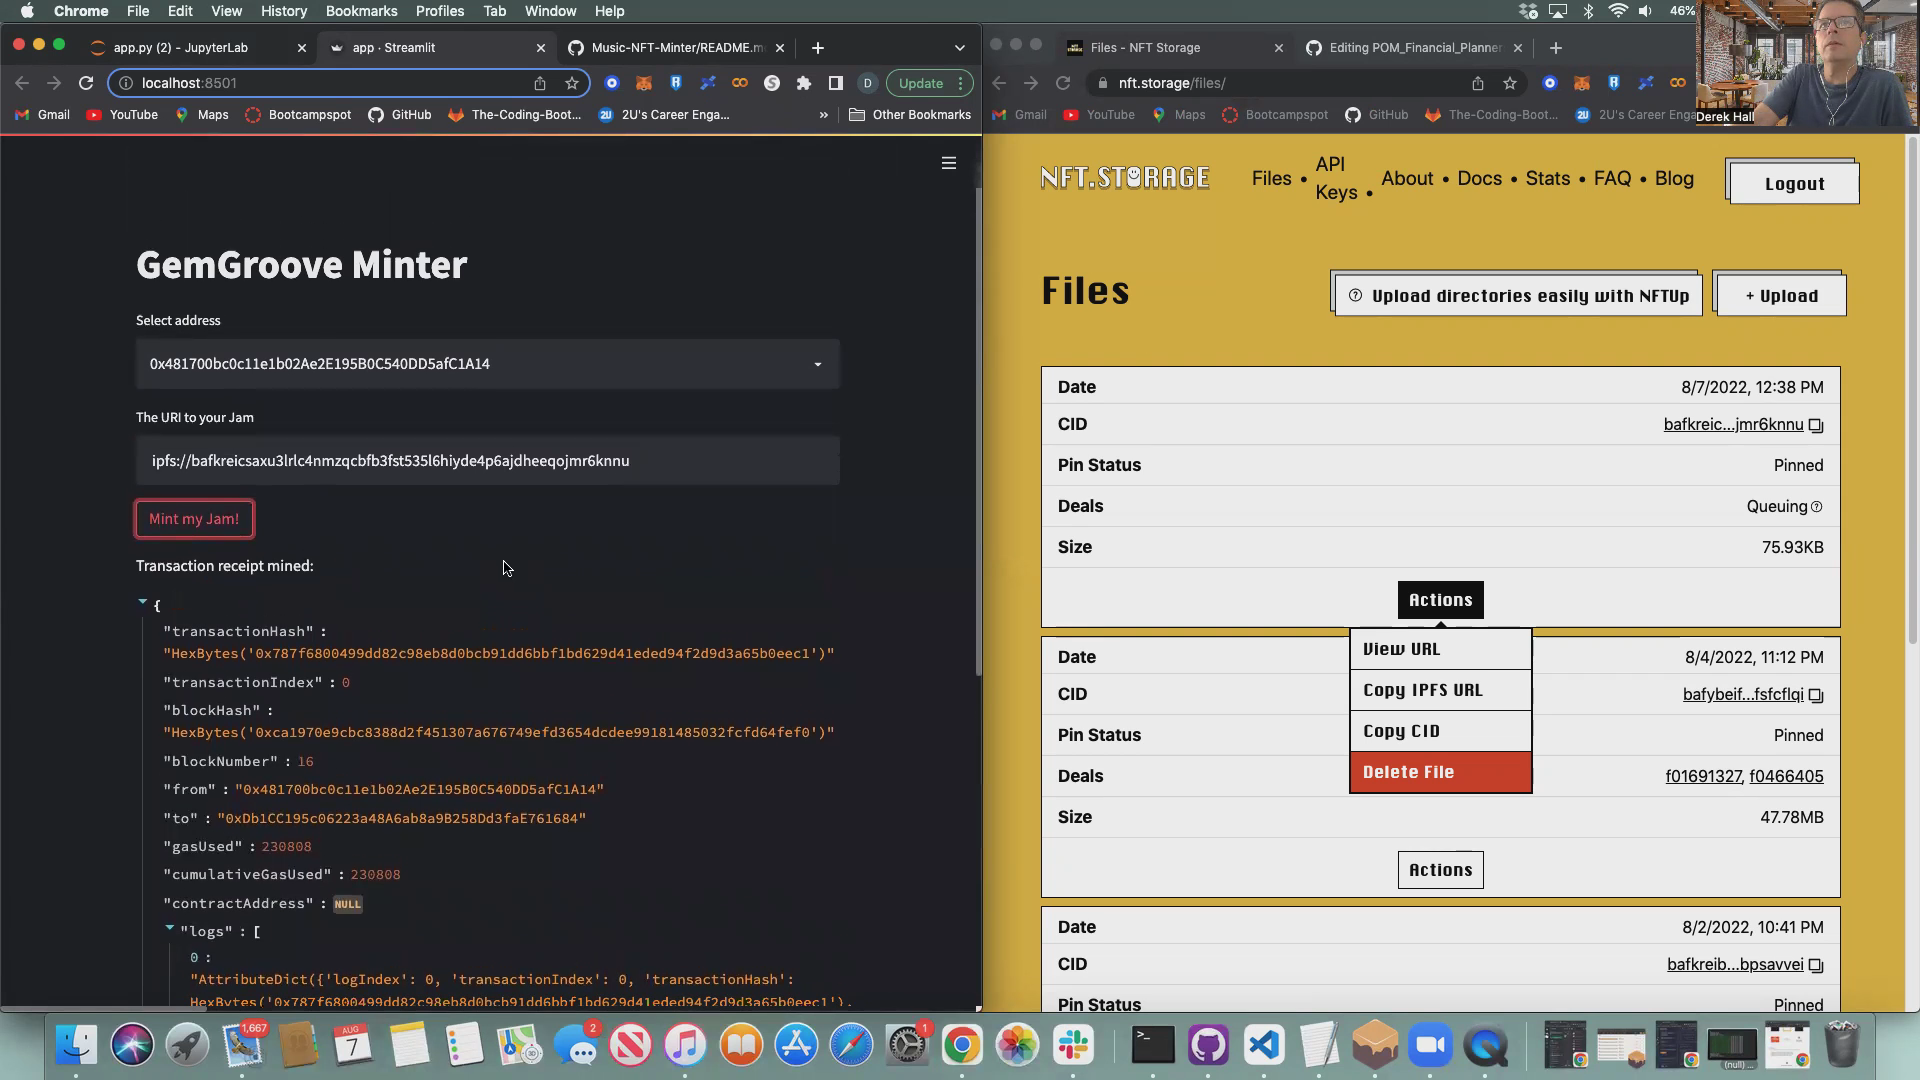Open new tab in NFT Storage window

(1555, 47)
